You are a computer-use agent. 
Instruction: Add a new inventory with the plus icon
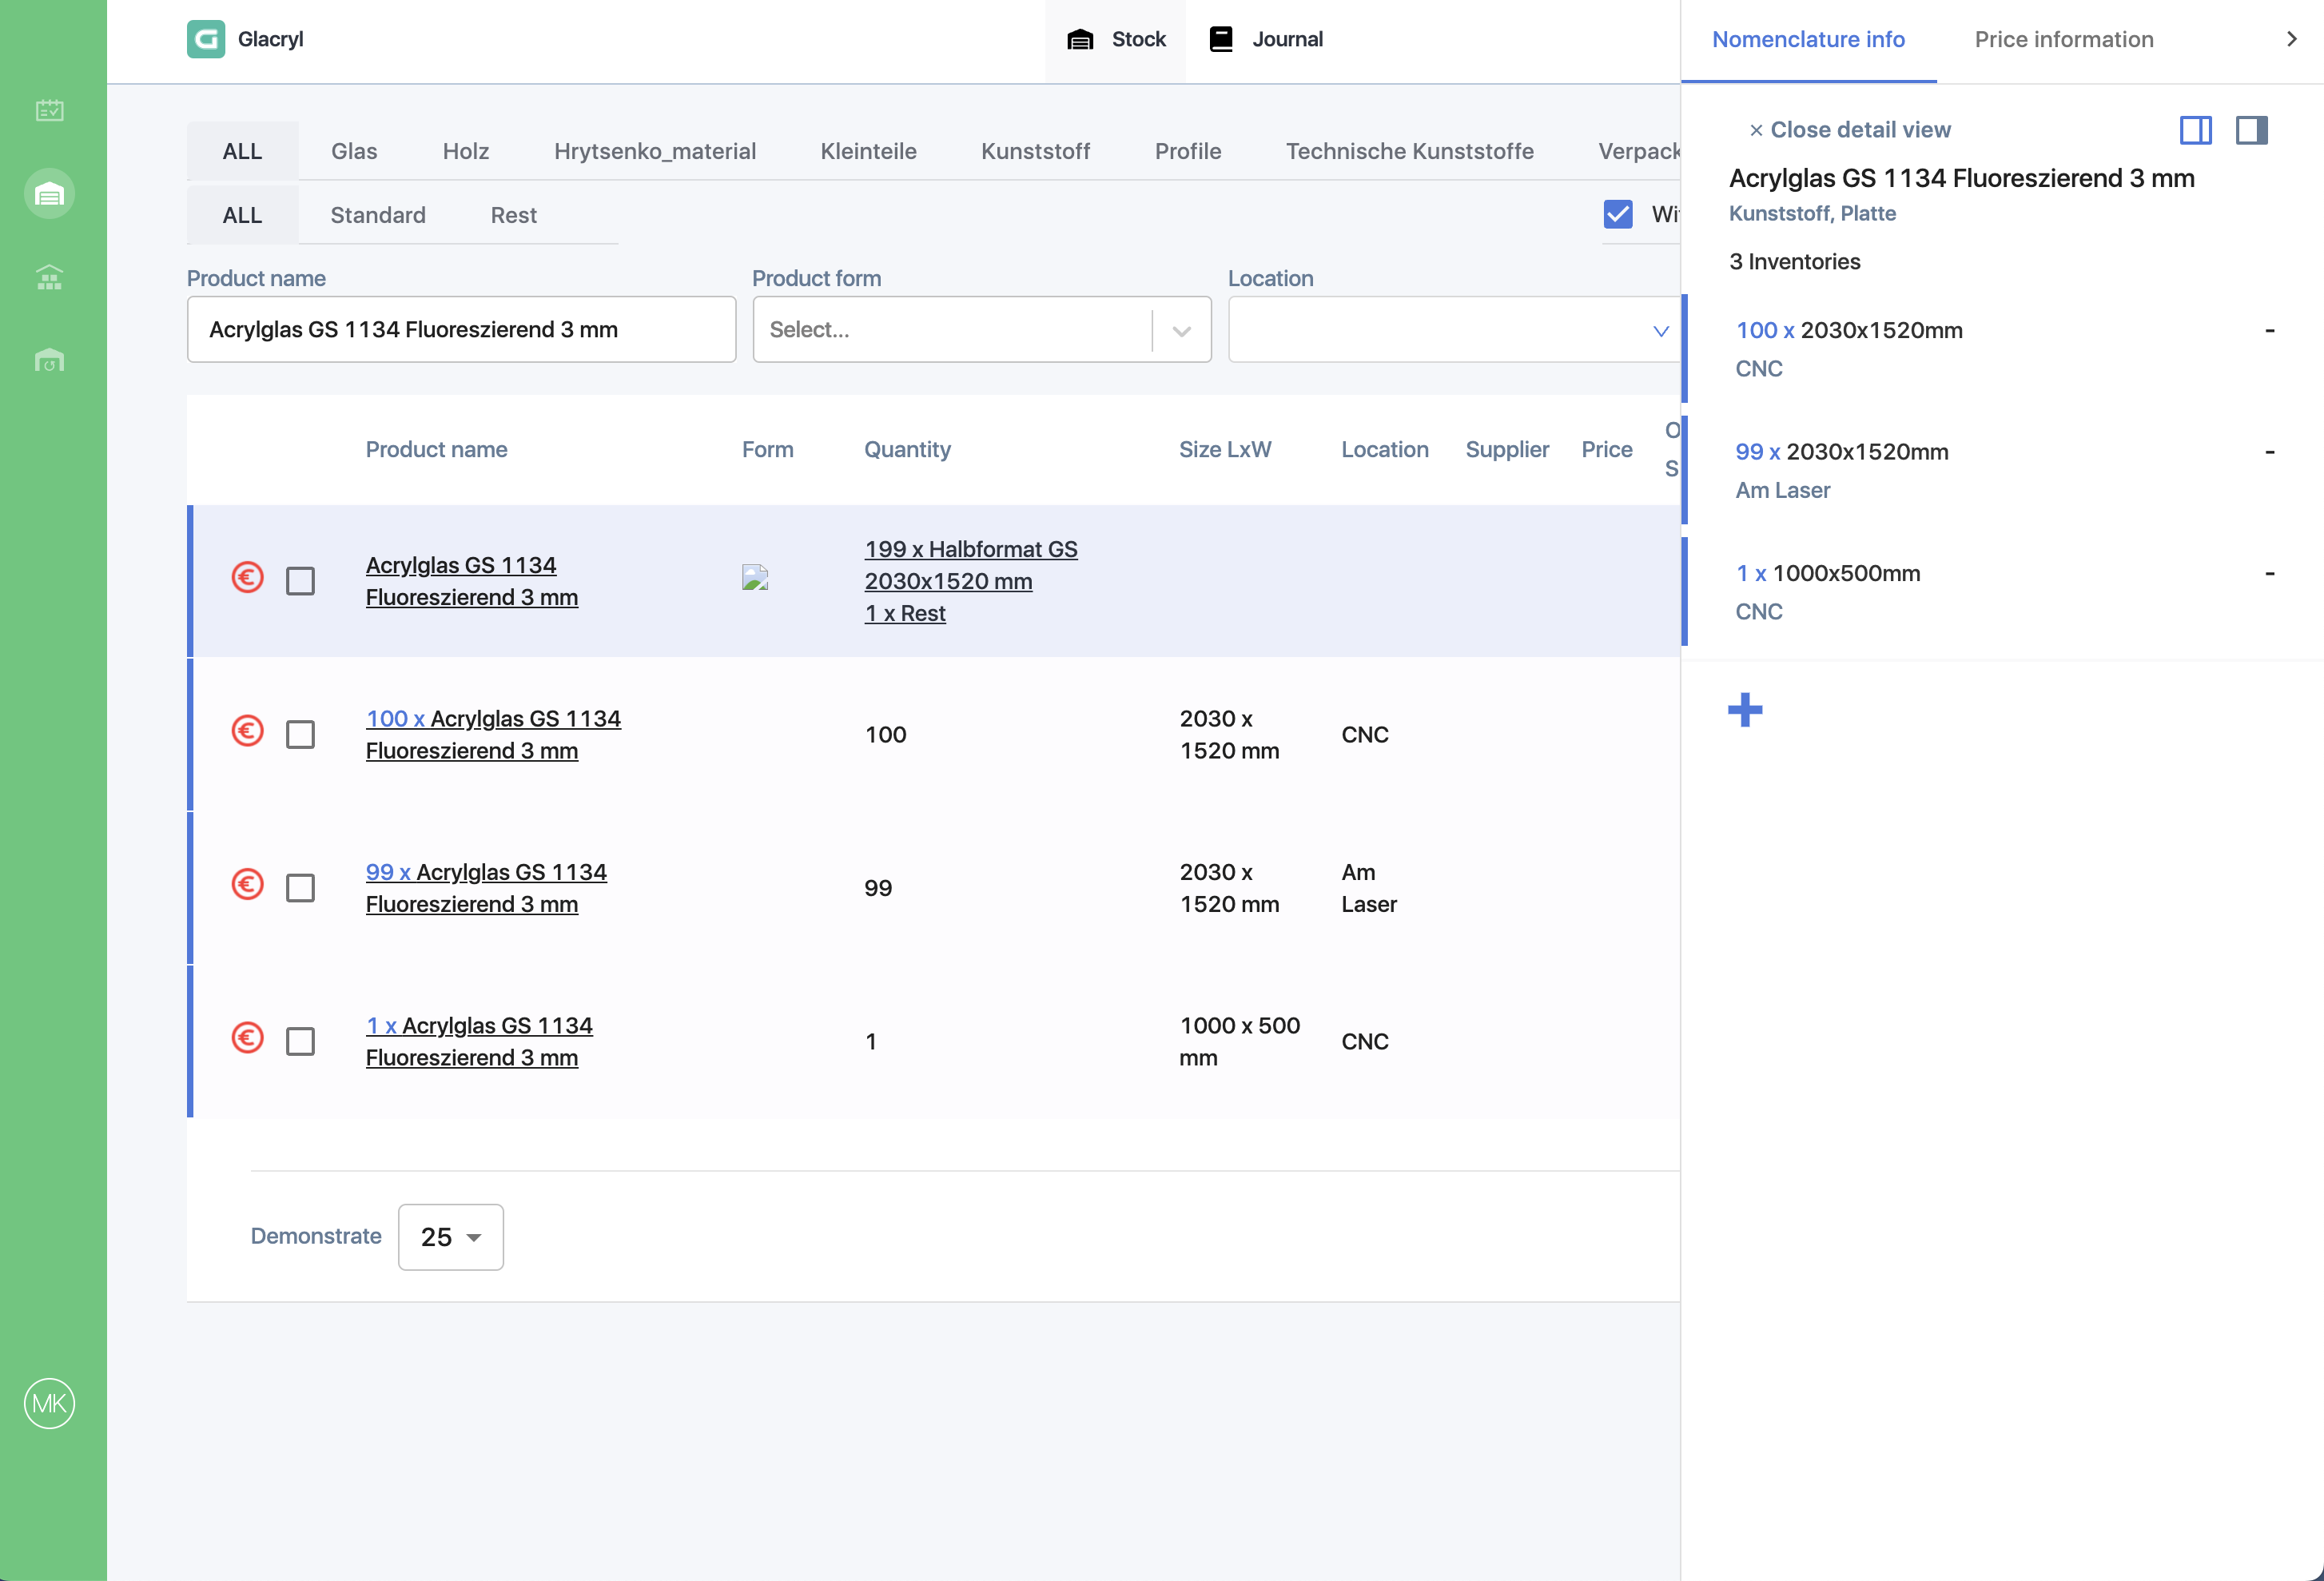click(x=1745, y=710)
